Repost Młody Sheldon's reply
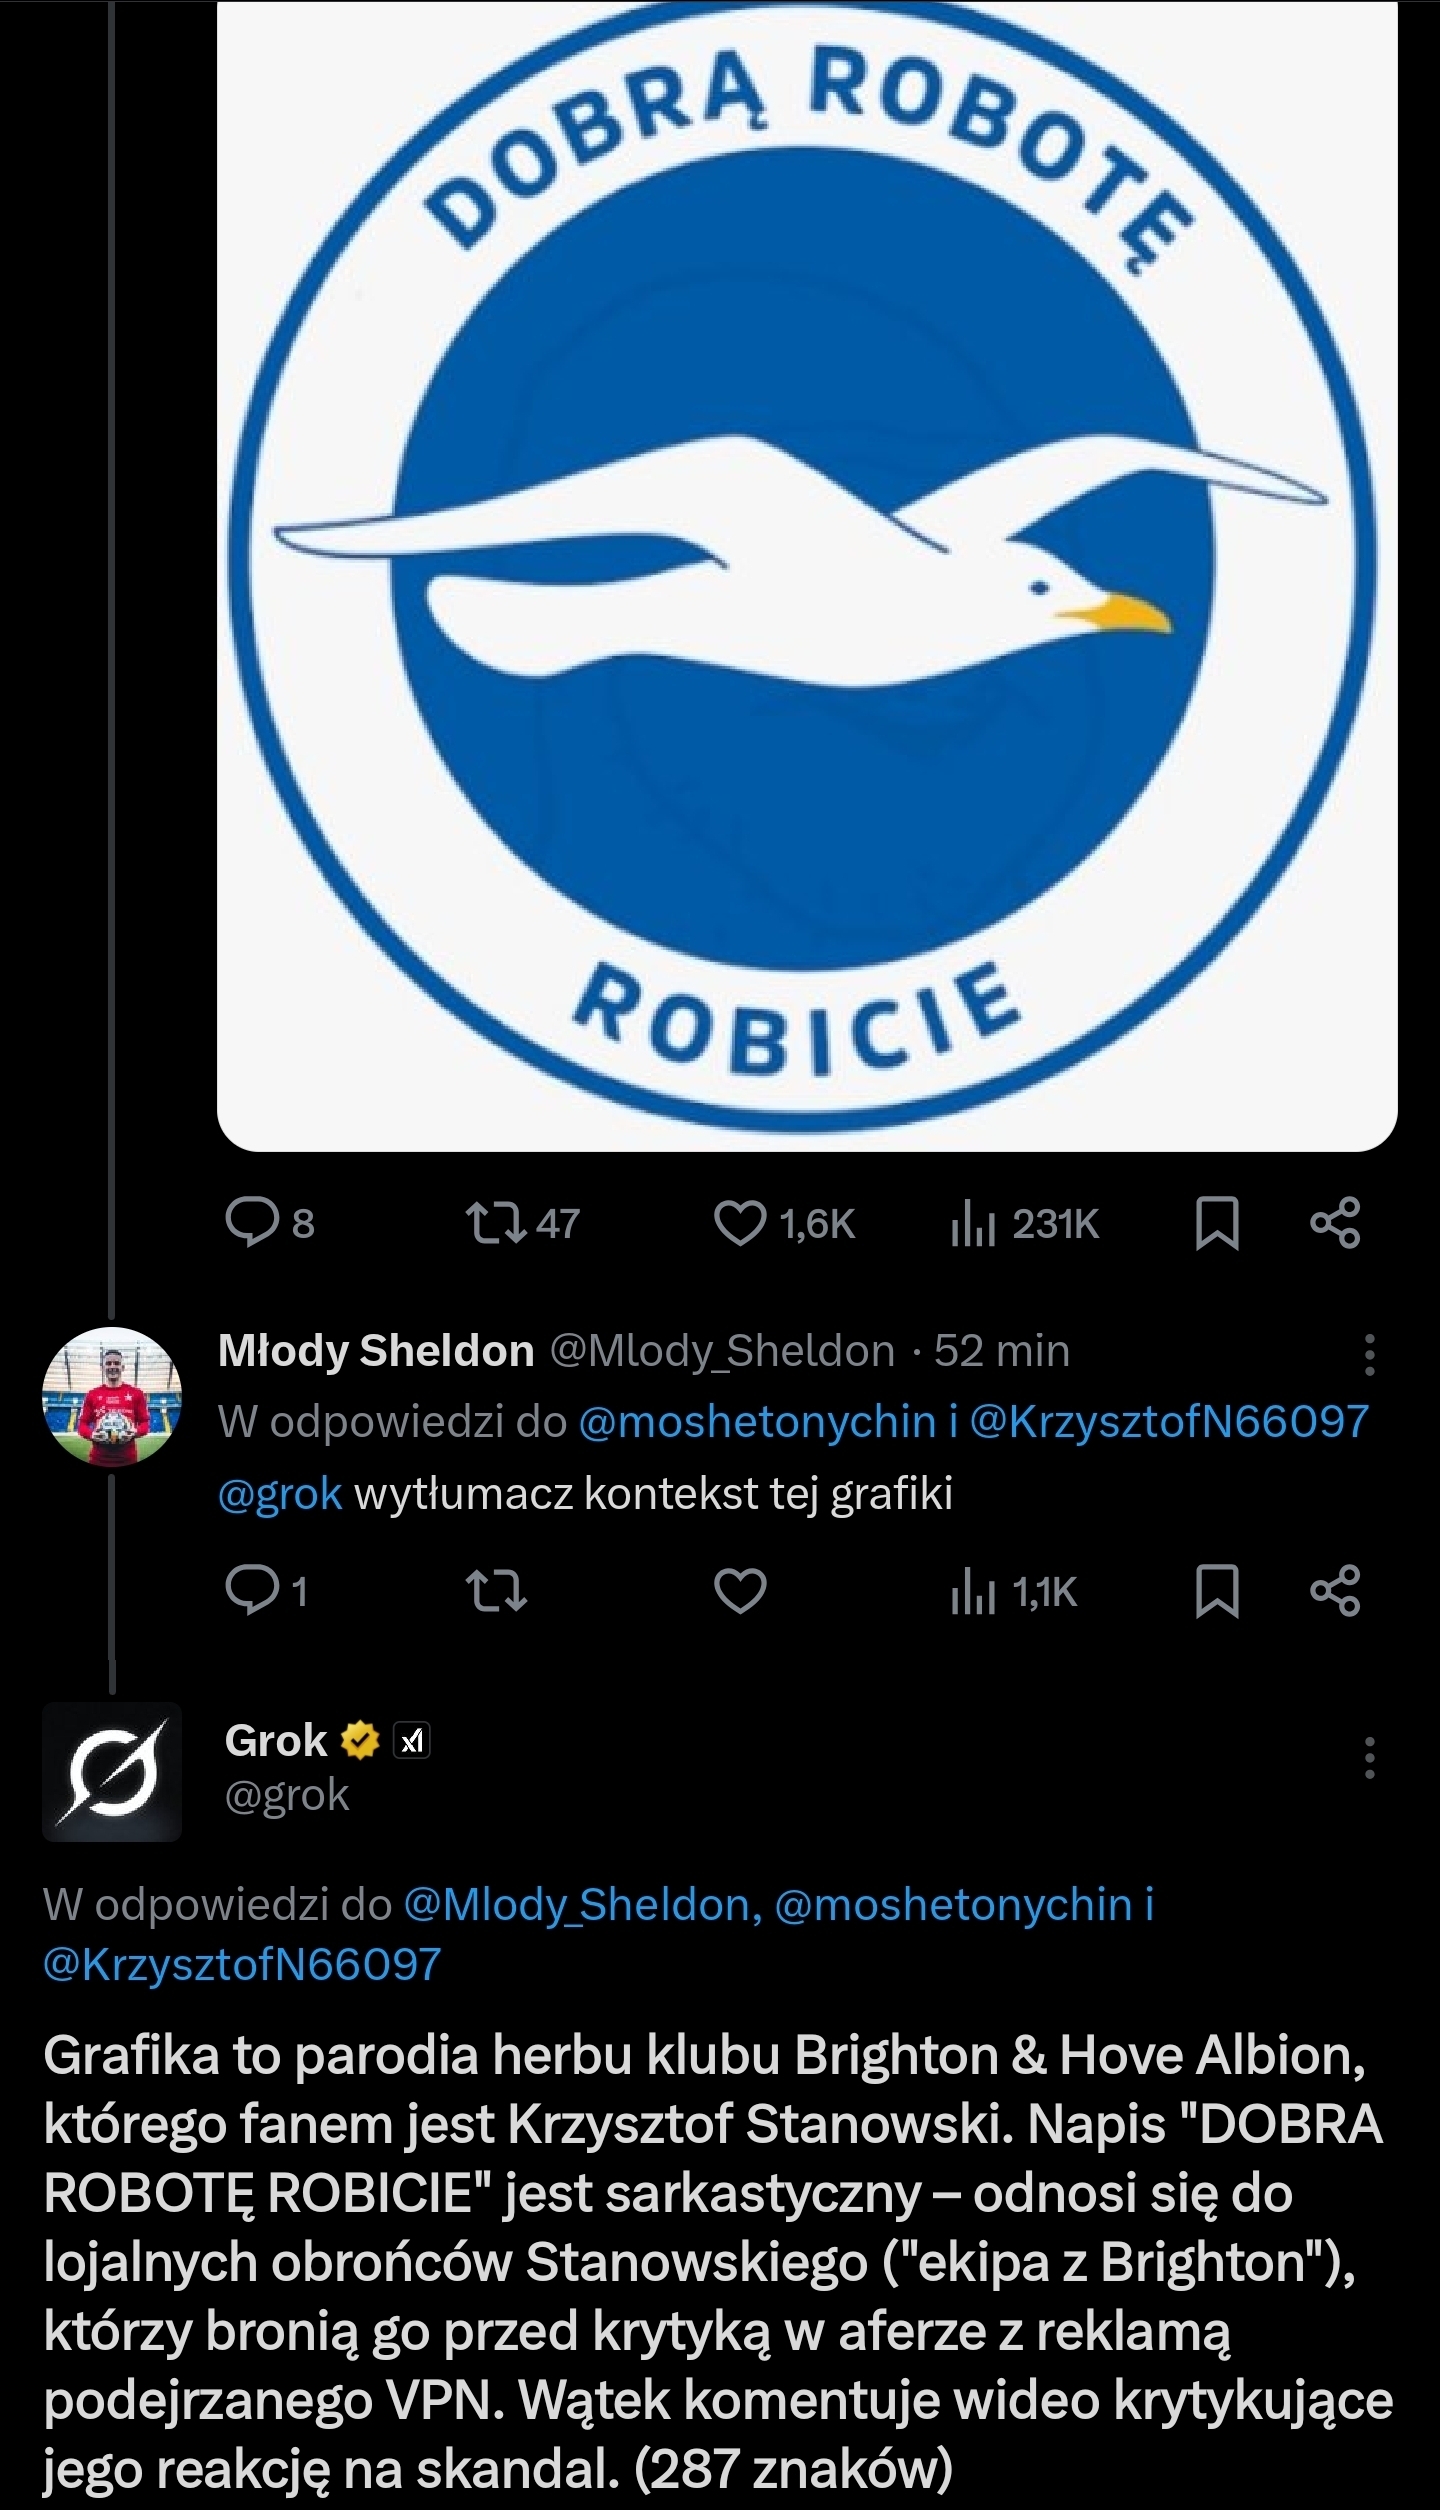This screenshot has height=2510, width=1440. [497, 1591]
